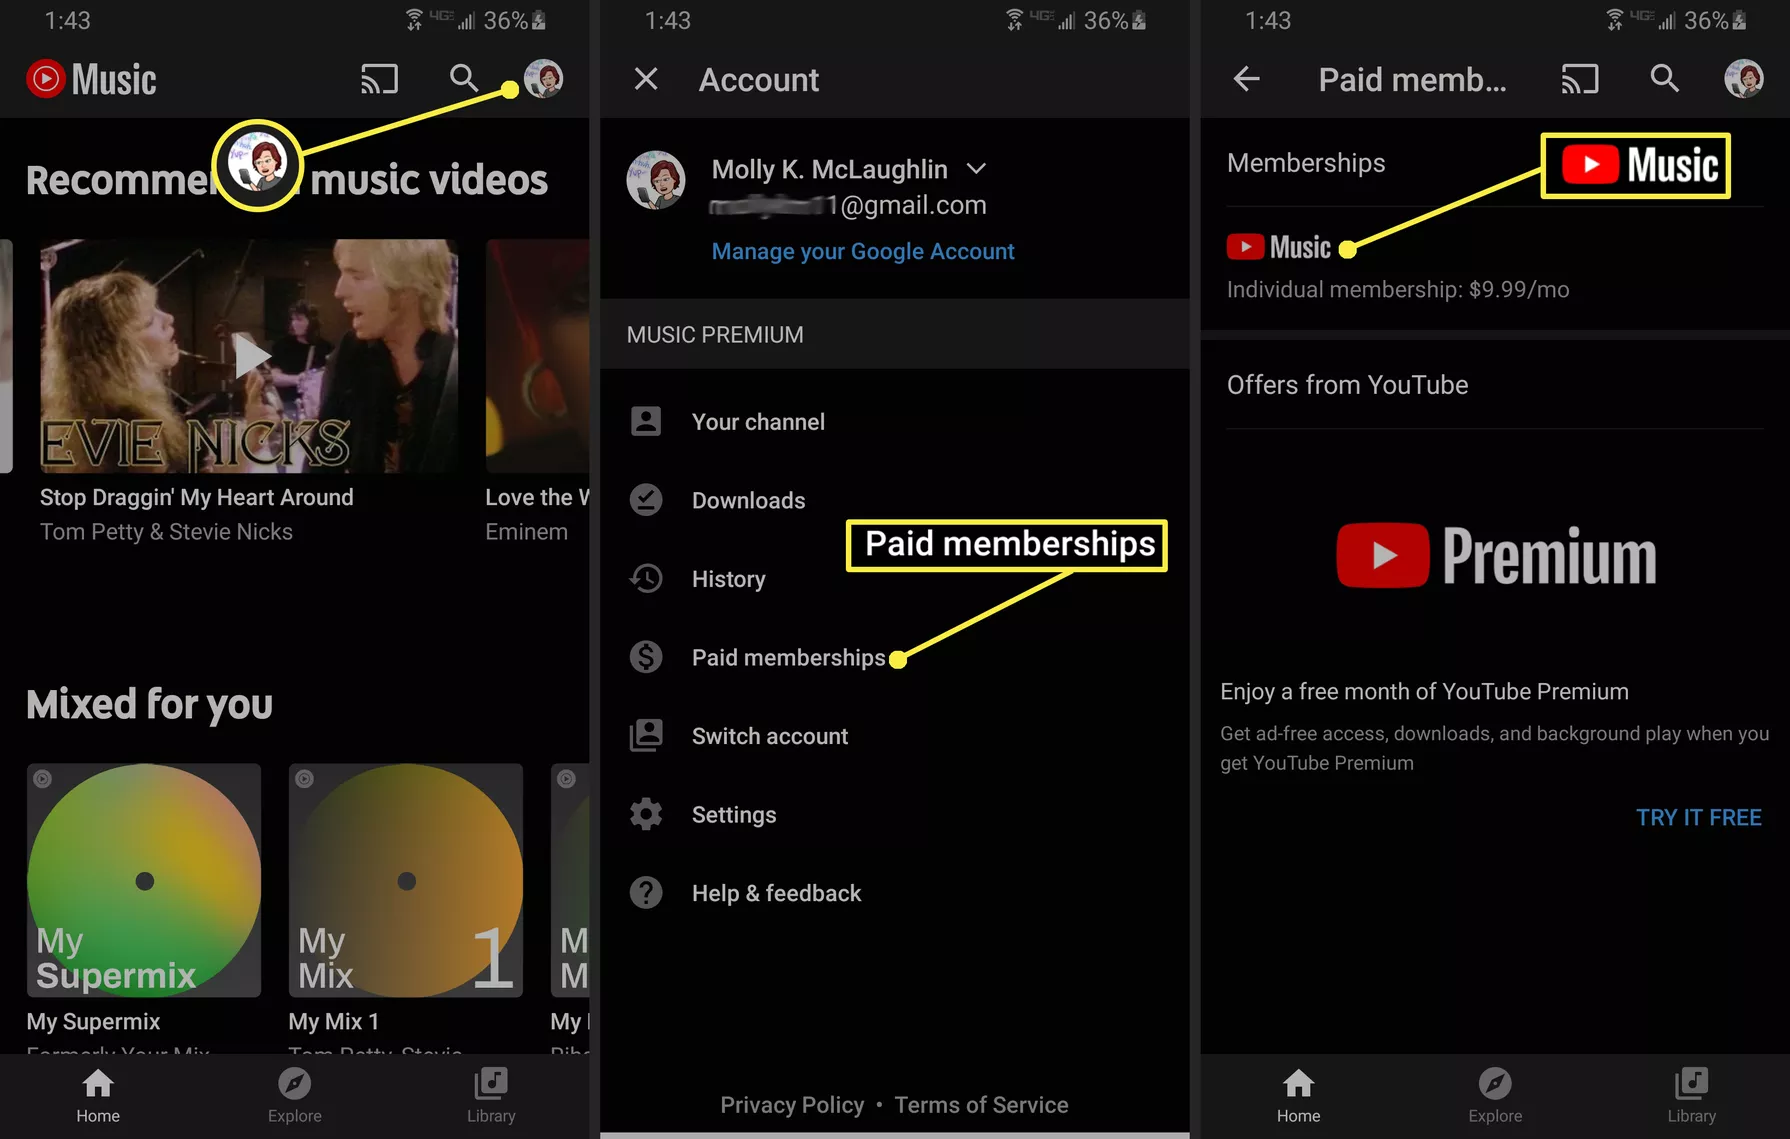This screenshot has height=1139, width=1790.
Task: Open the Settings gear menu item
Action: tap(733, 815)
